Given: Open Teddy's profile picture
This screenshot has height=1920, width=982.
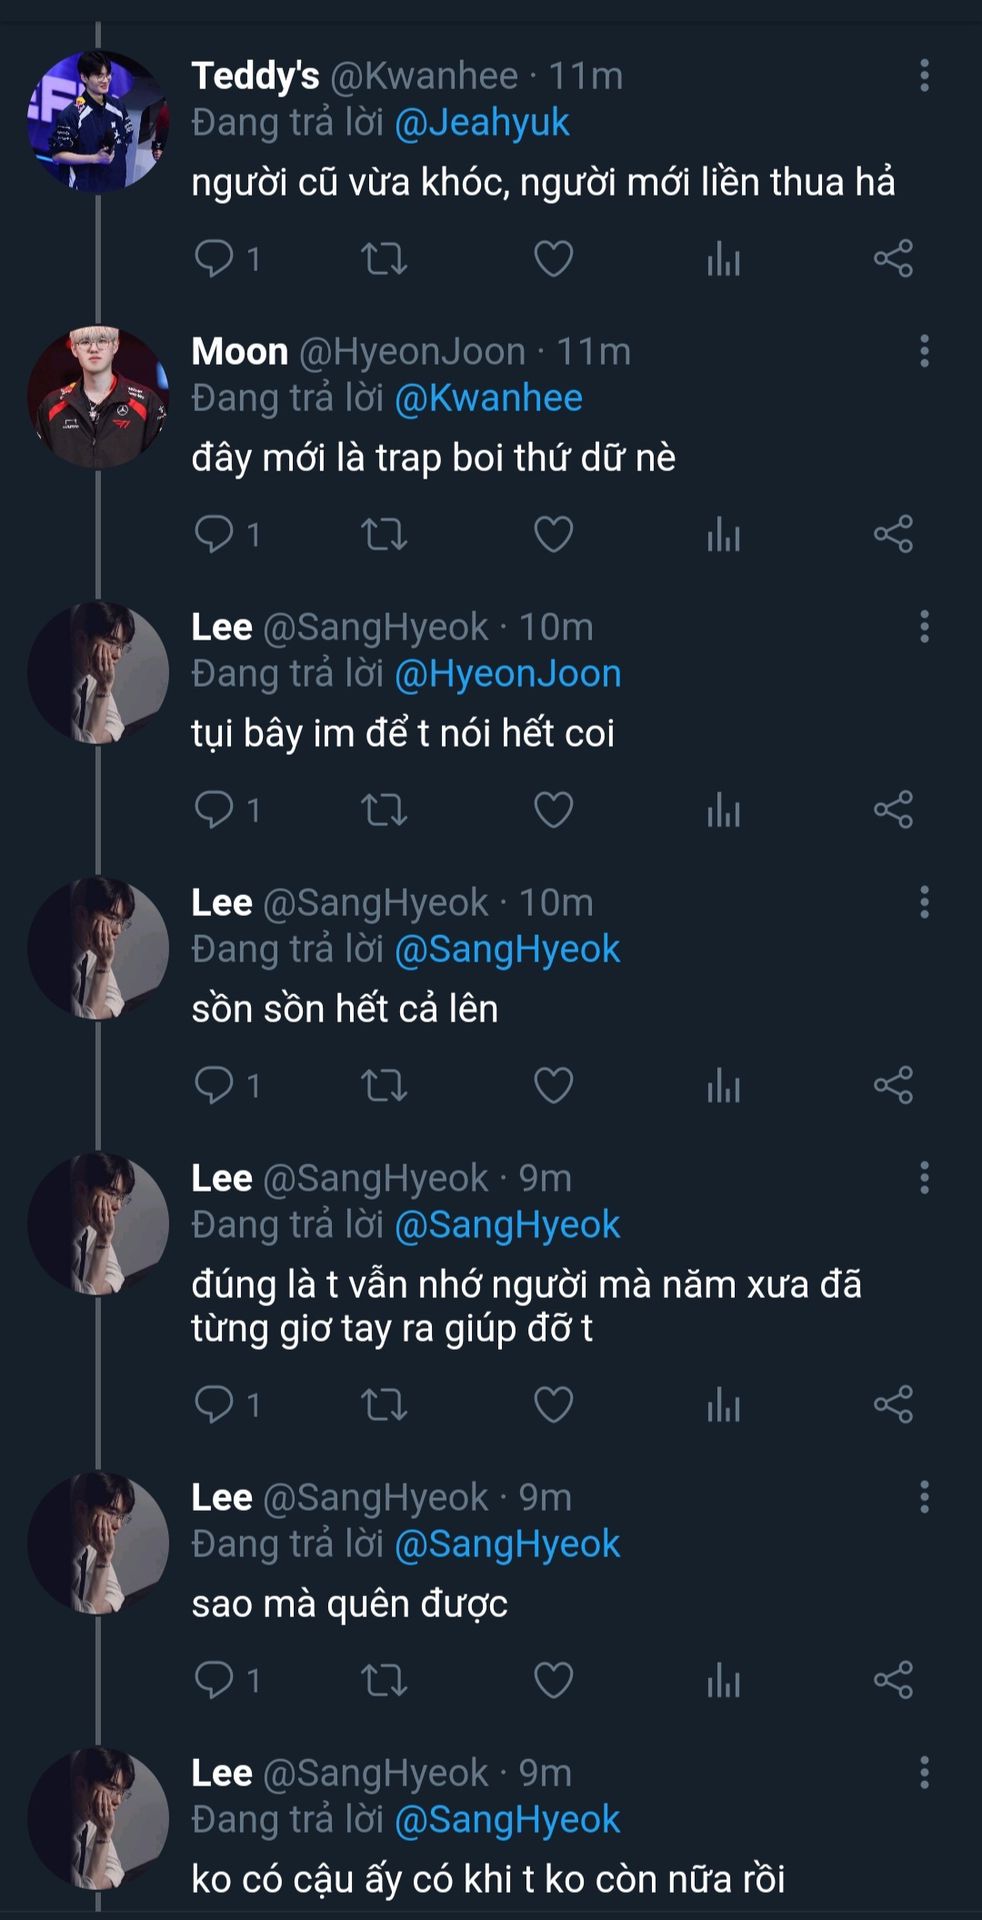Looking at the screenshot, I should coord(97,121).
